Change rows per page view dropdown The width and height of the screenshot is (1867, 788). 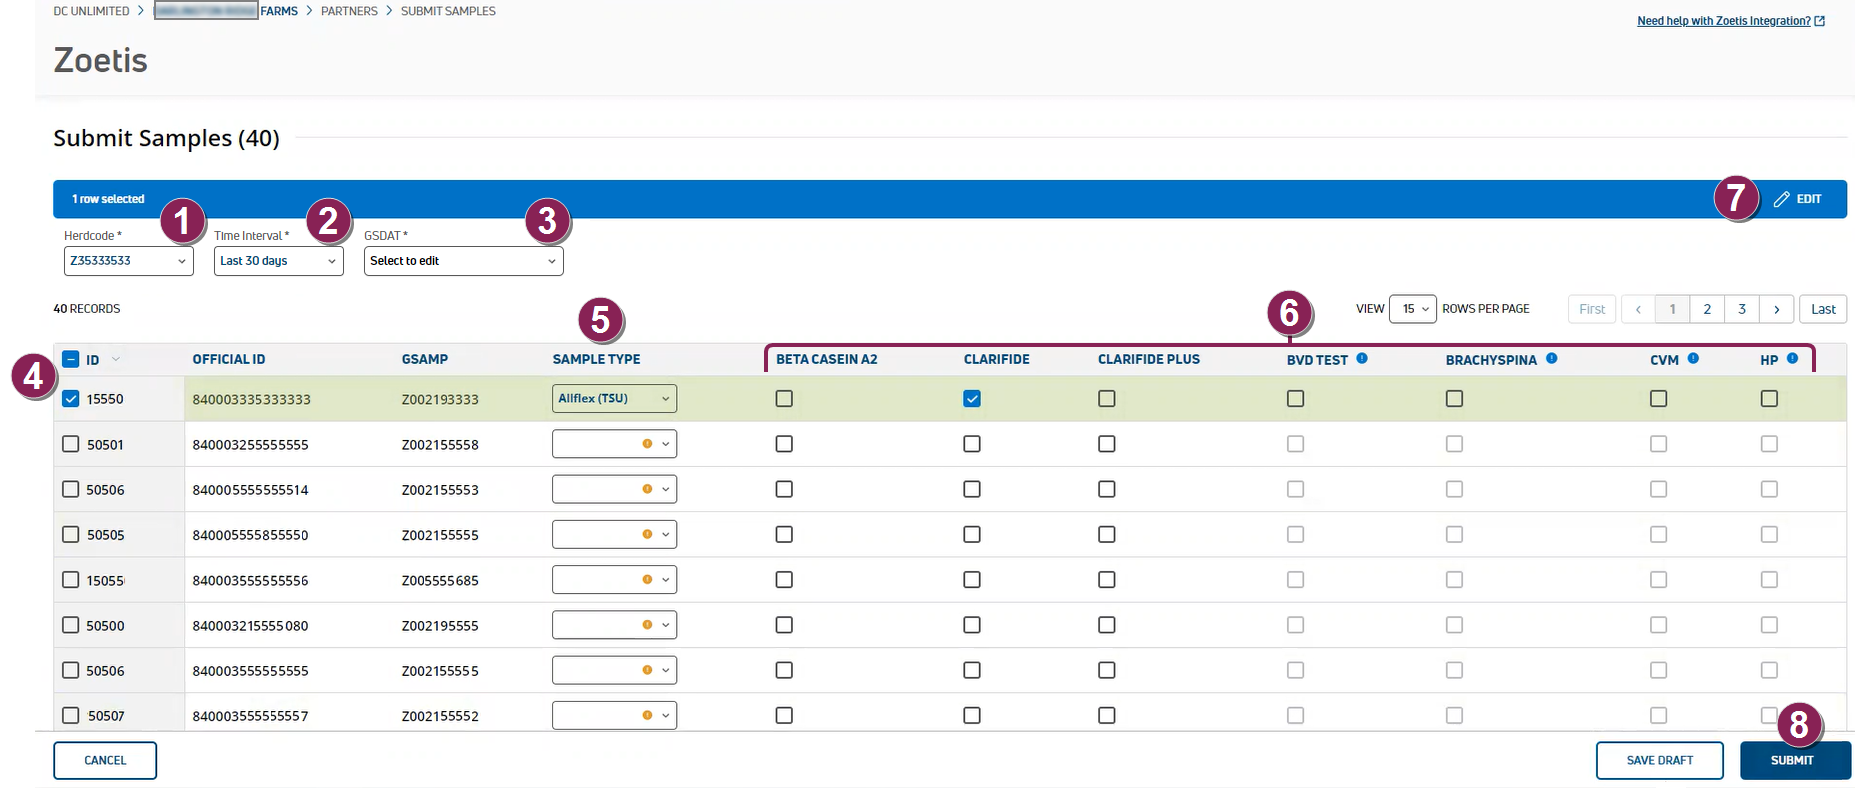1412,309
